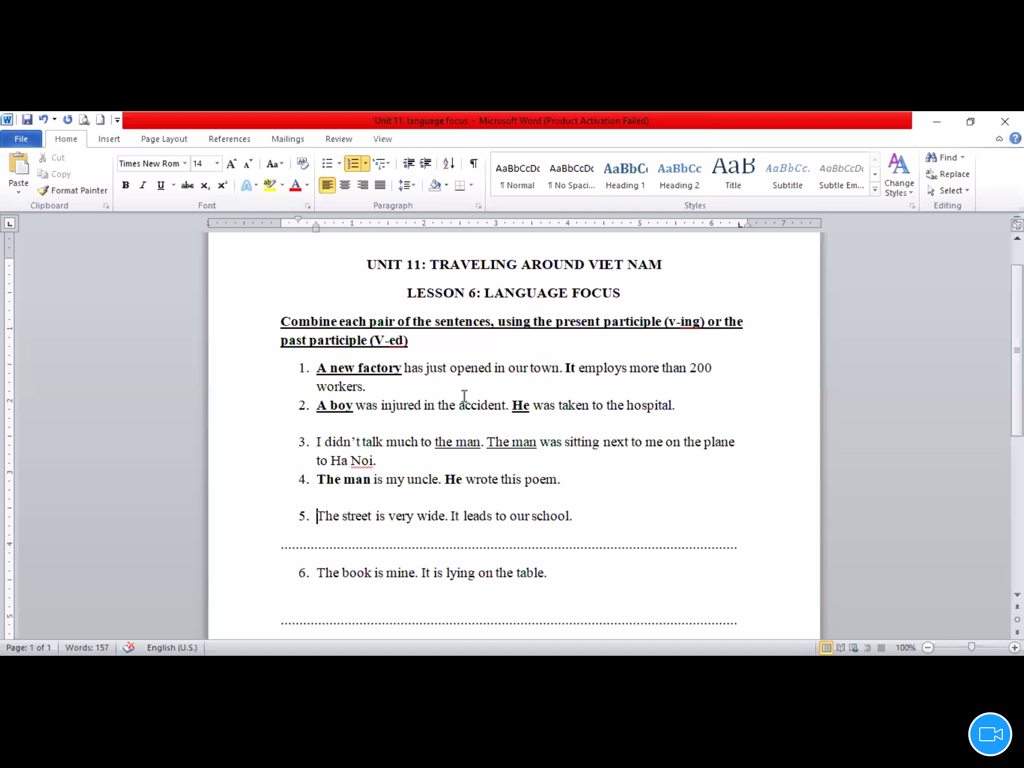
Task: Toggle Show/Hide paragraph marks
Action: click(x=473, y=163)
